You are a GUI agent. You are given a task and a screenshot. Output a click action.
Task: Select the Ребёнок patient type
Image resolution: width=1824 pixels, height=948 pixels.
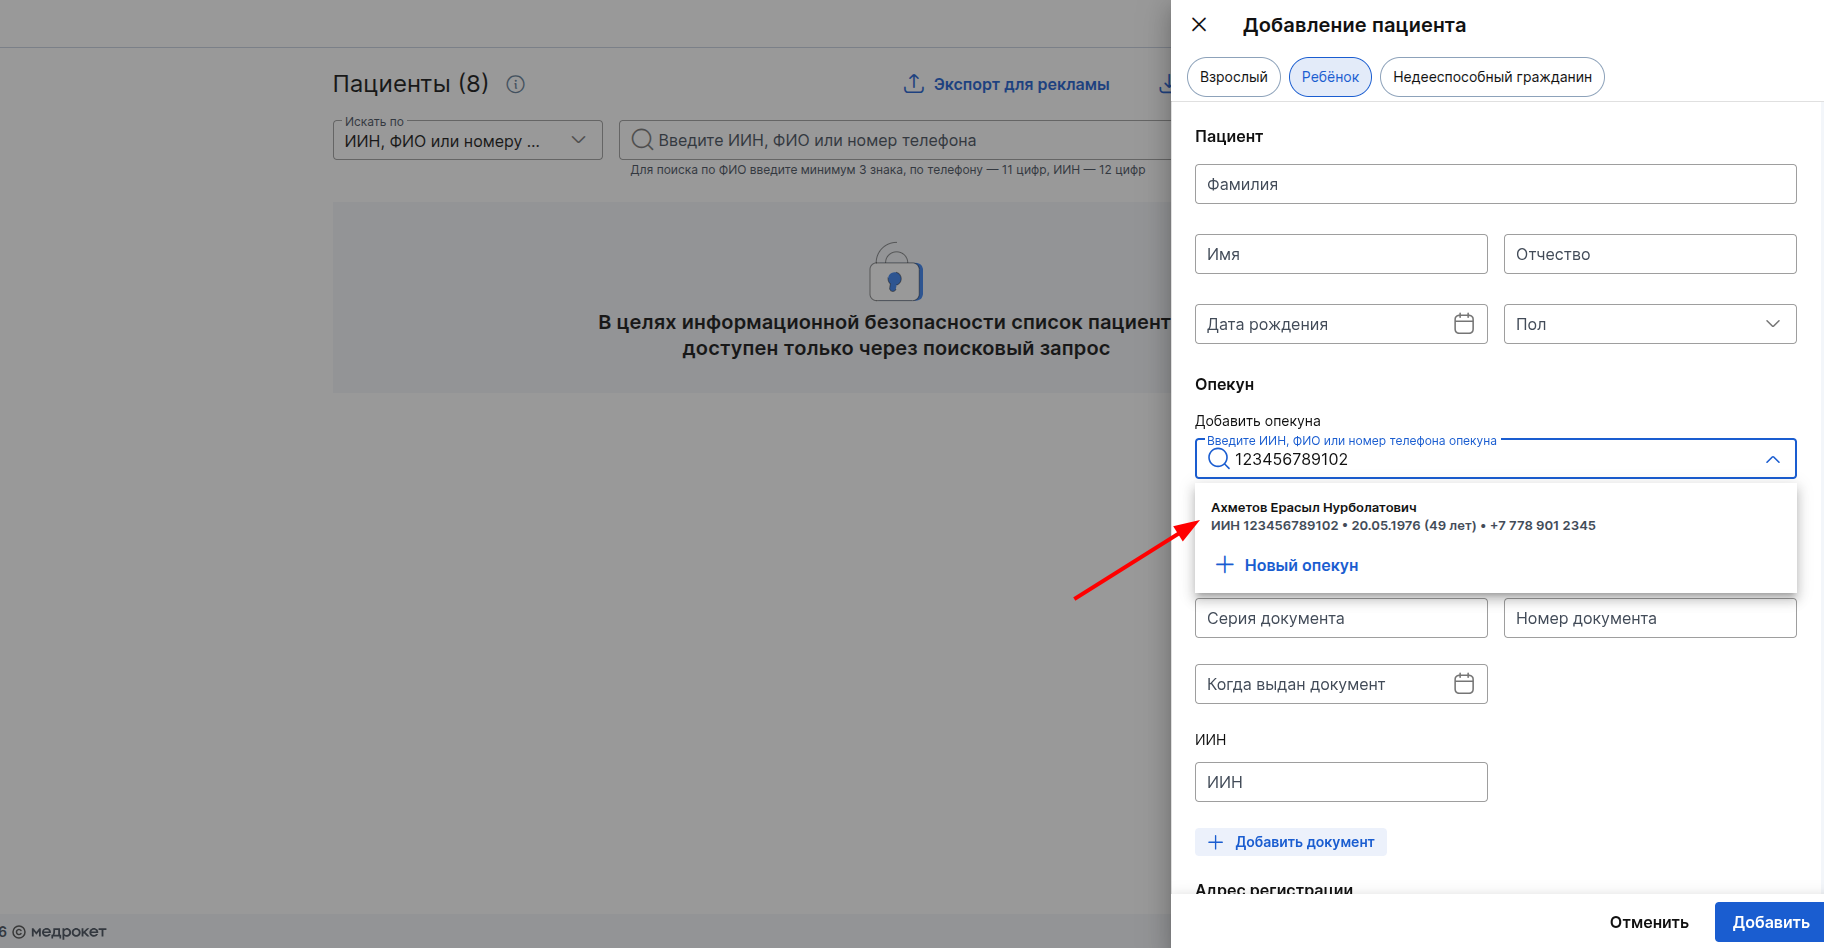[1330, 77]
